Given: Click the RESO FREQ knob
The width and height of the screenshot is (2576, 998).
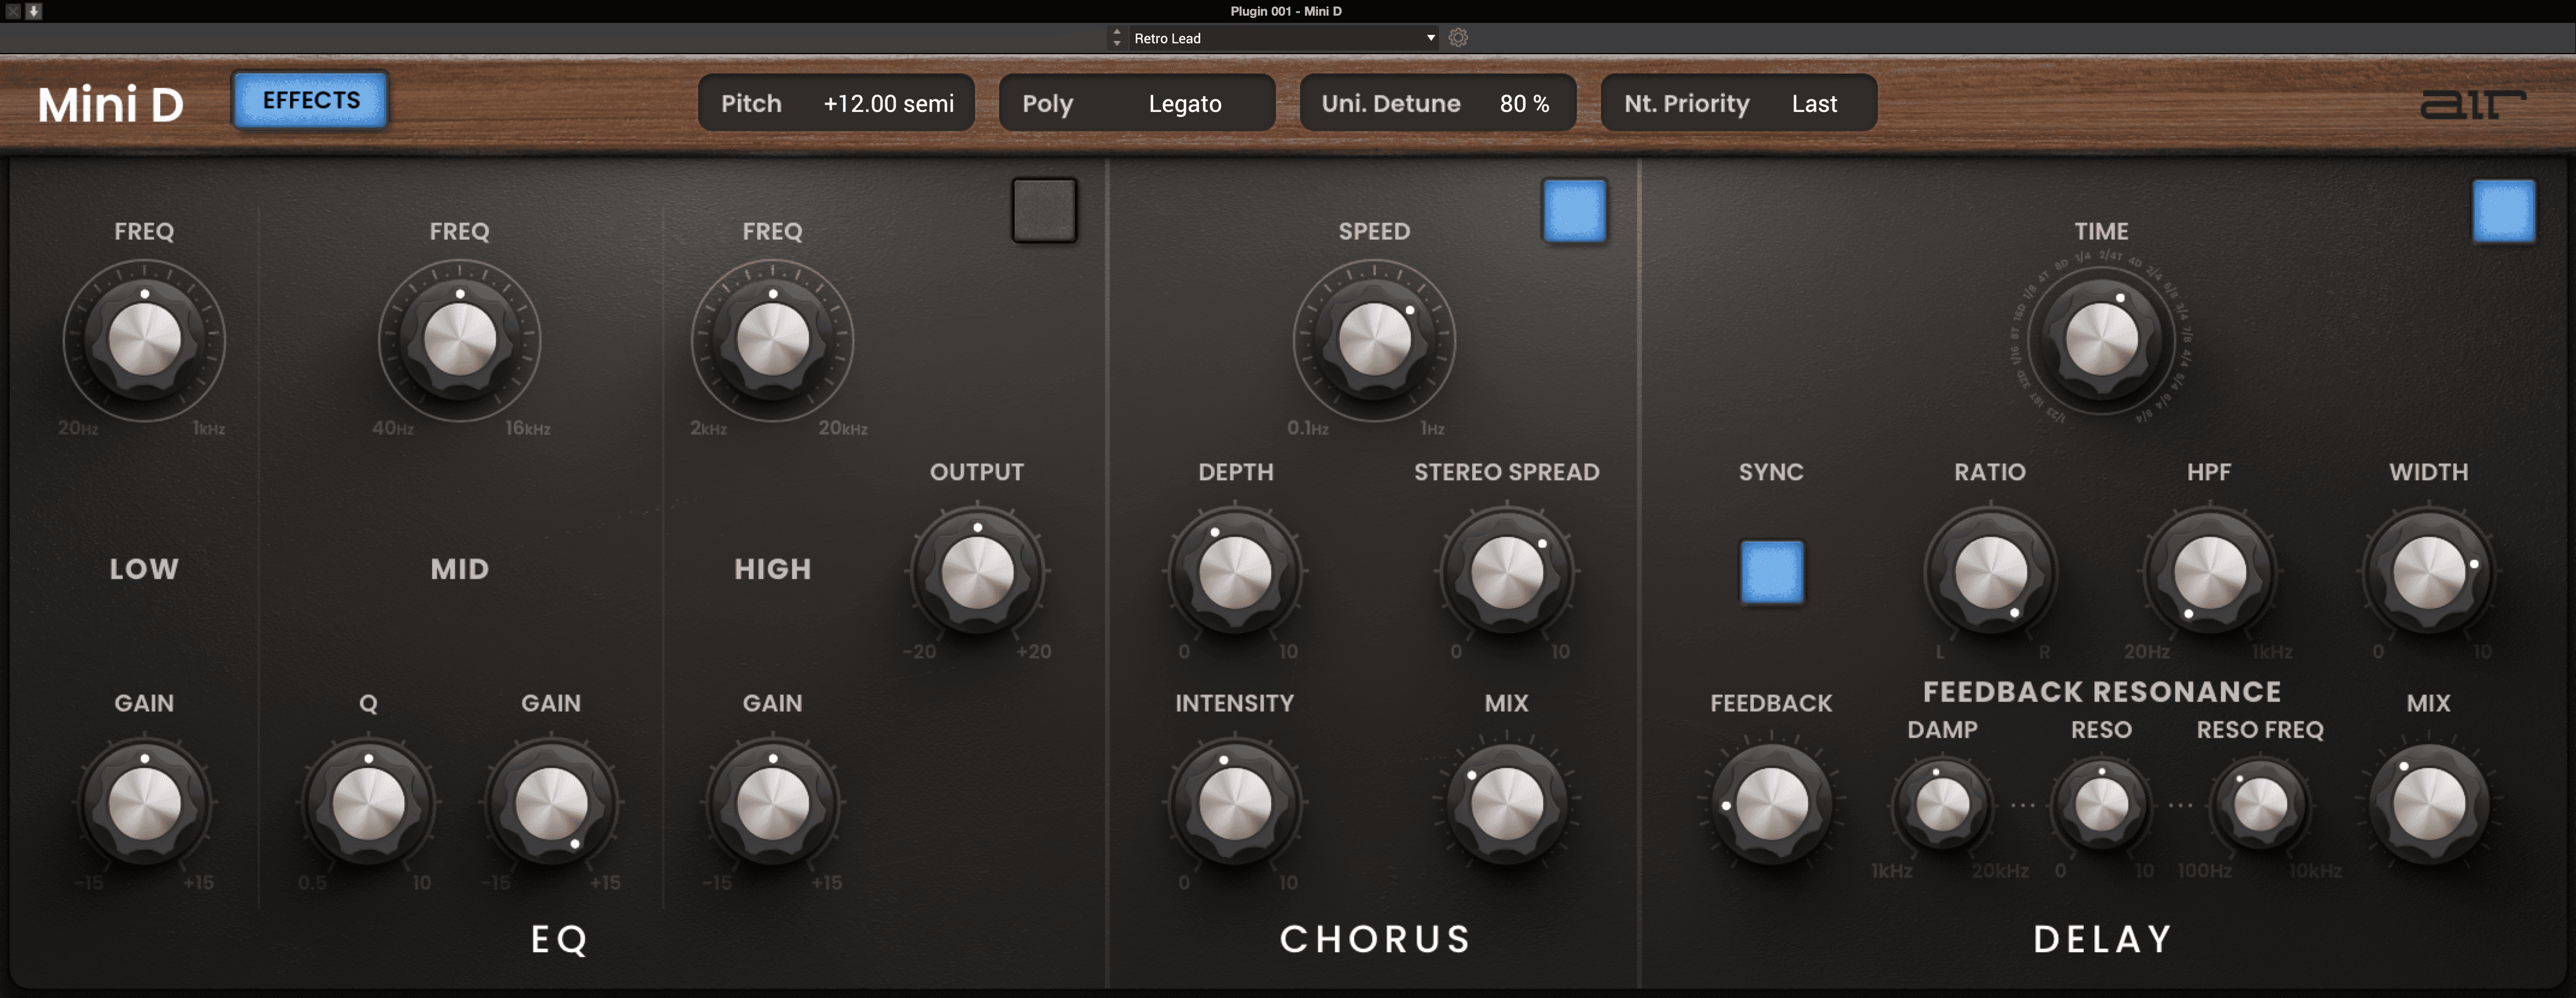Looking at the screenshot, I should coord(2259,804).
